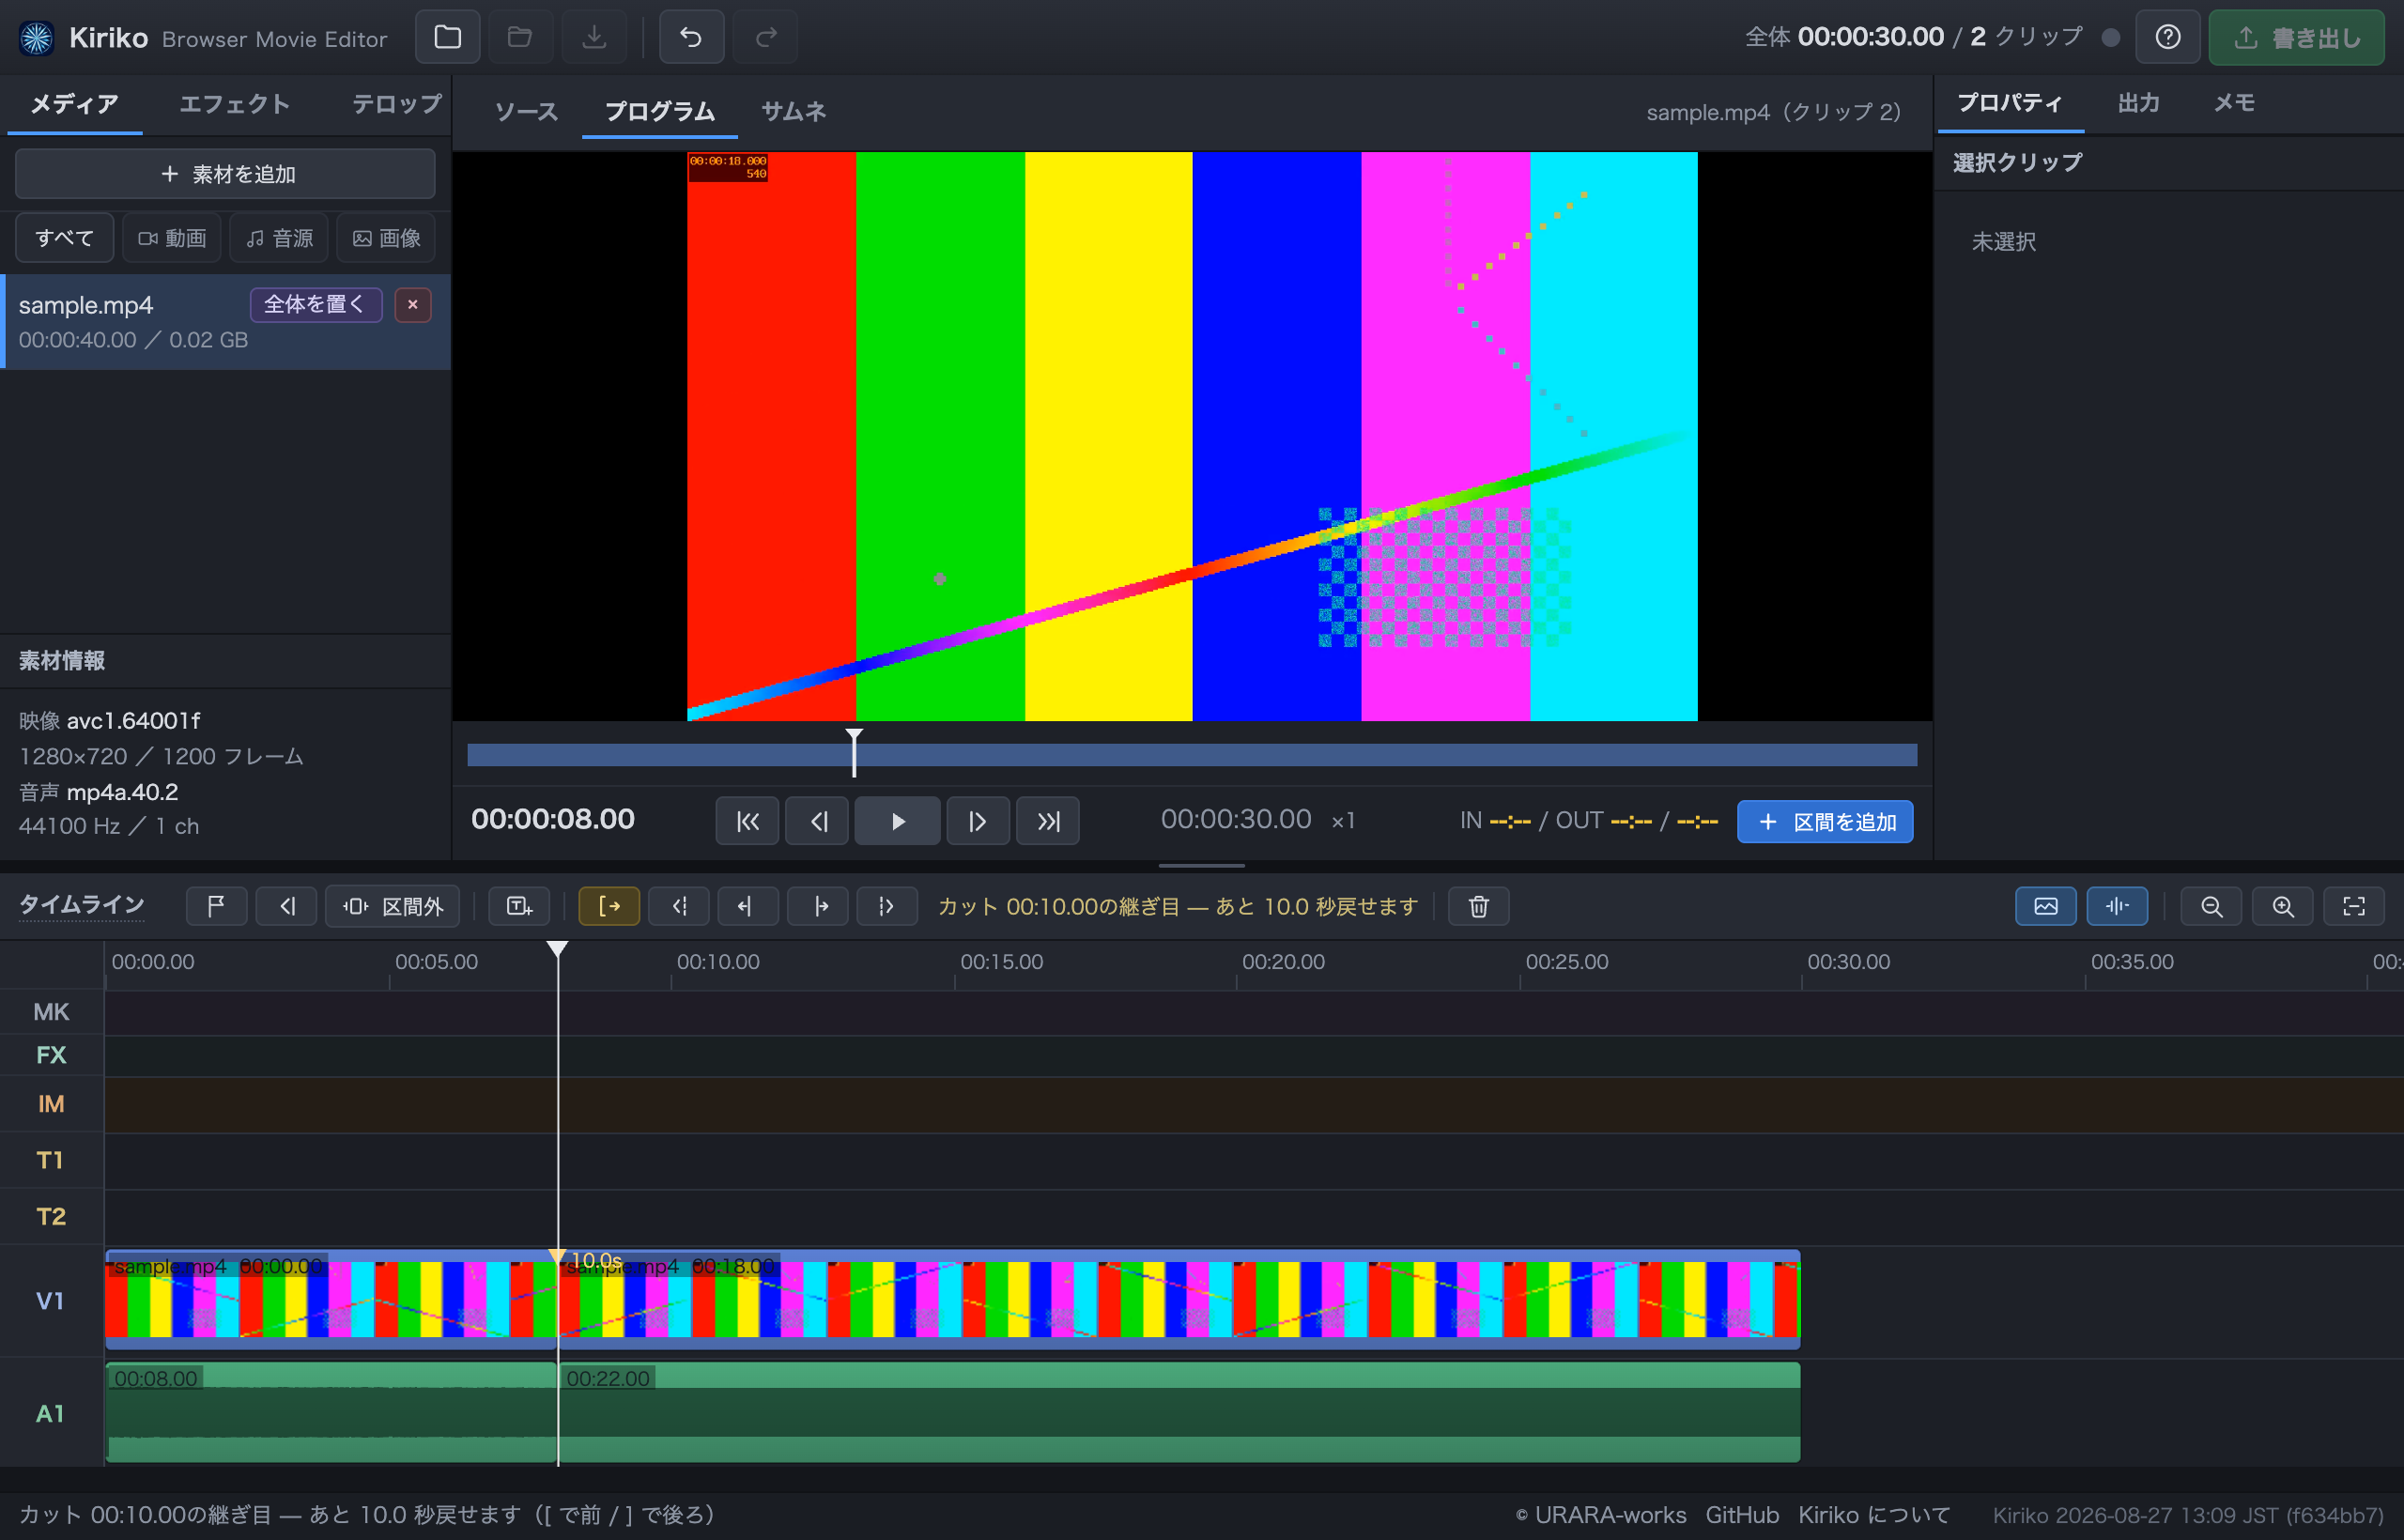Zoom in the timeline

tap(2283, 906)
